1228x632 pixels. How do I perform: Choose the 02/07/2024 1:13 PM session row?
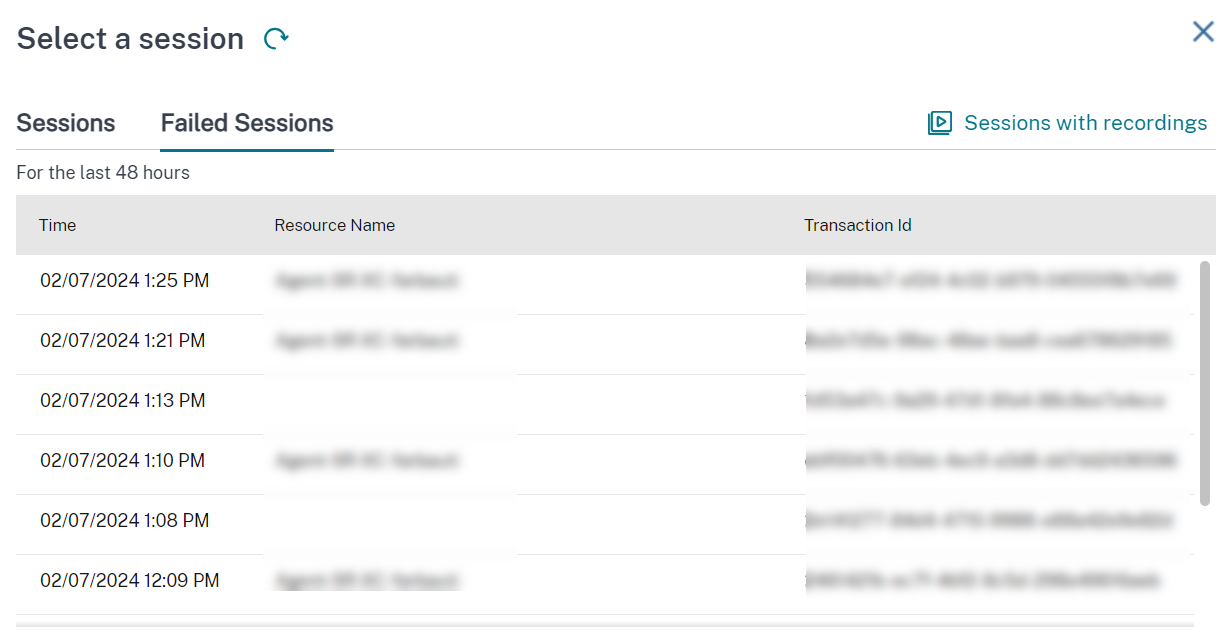click(x=123, y=401)
